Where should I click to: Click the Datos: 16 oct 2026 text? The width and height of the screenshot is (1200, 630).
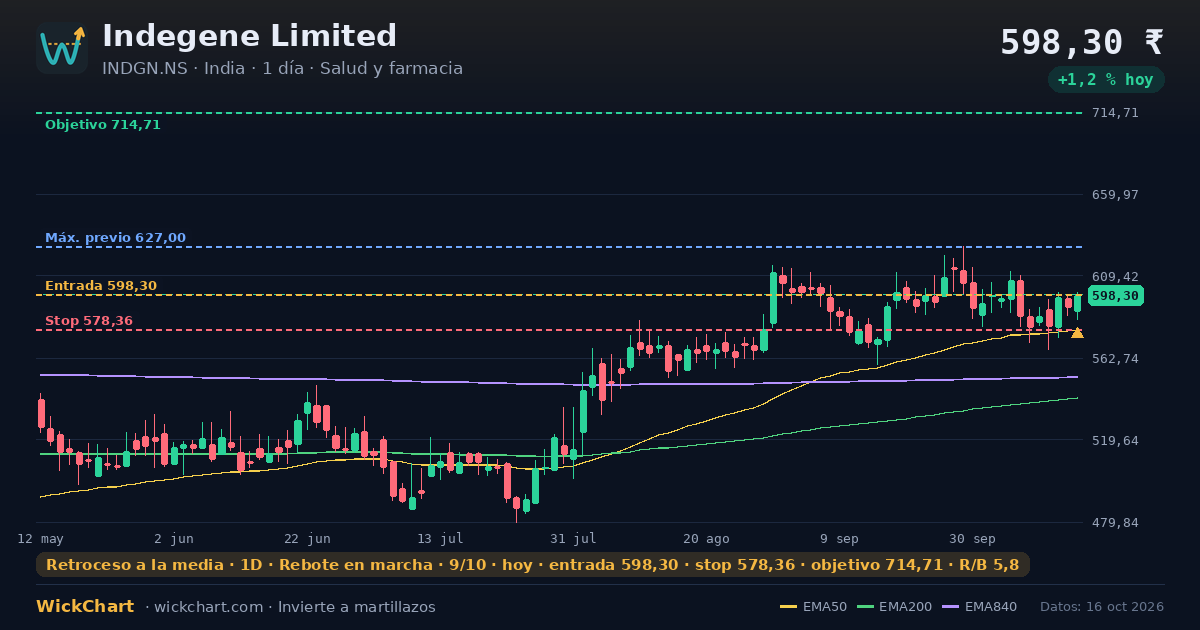point(1102,607)
